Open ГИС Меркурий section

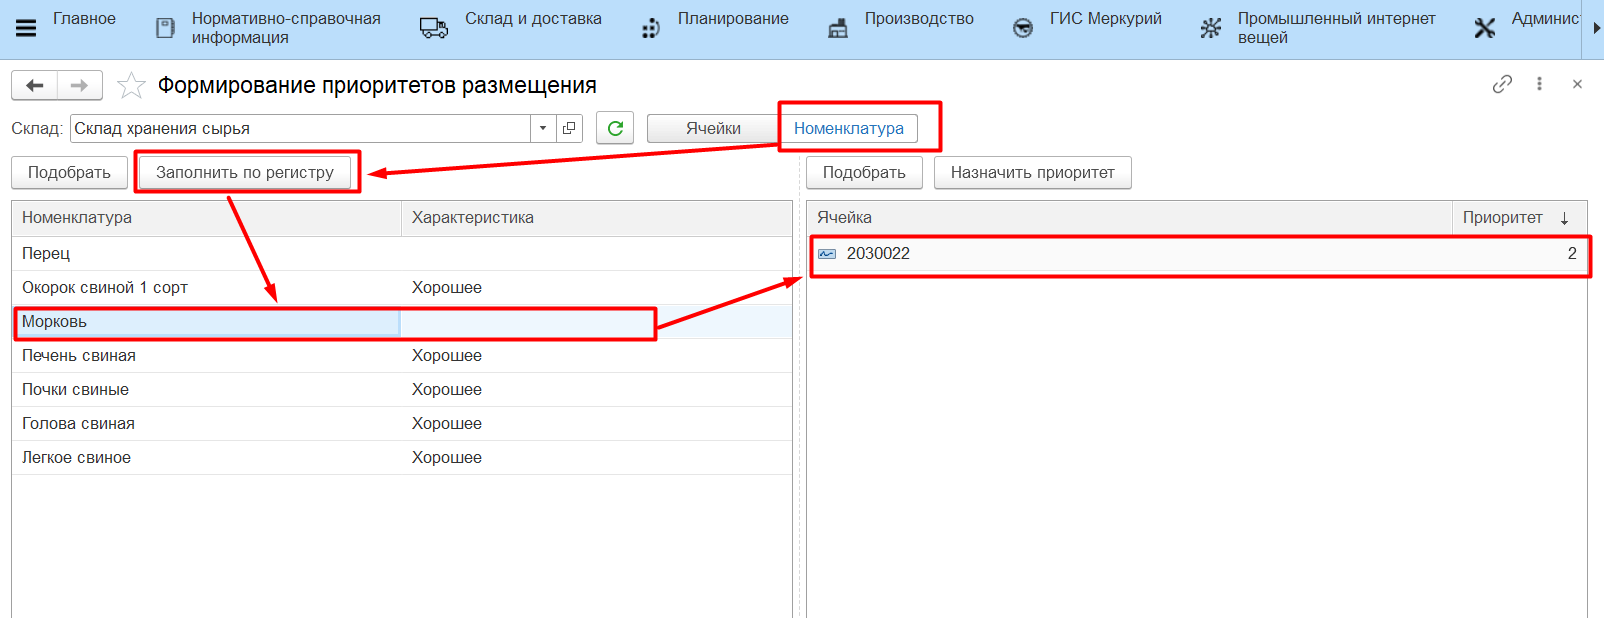coord(1105,19)
